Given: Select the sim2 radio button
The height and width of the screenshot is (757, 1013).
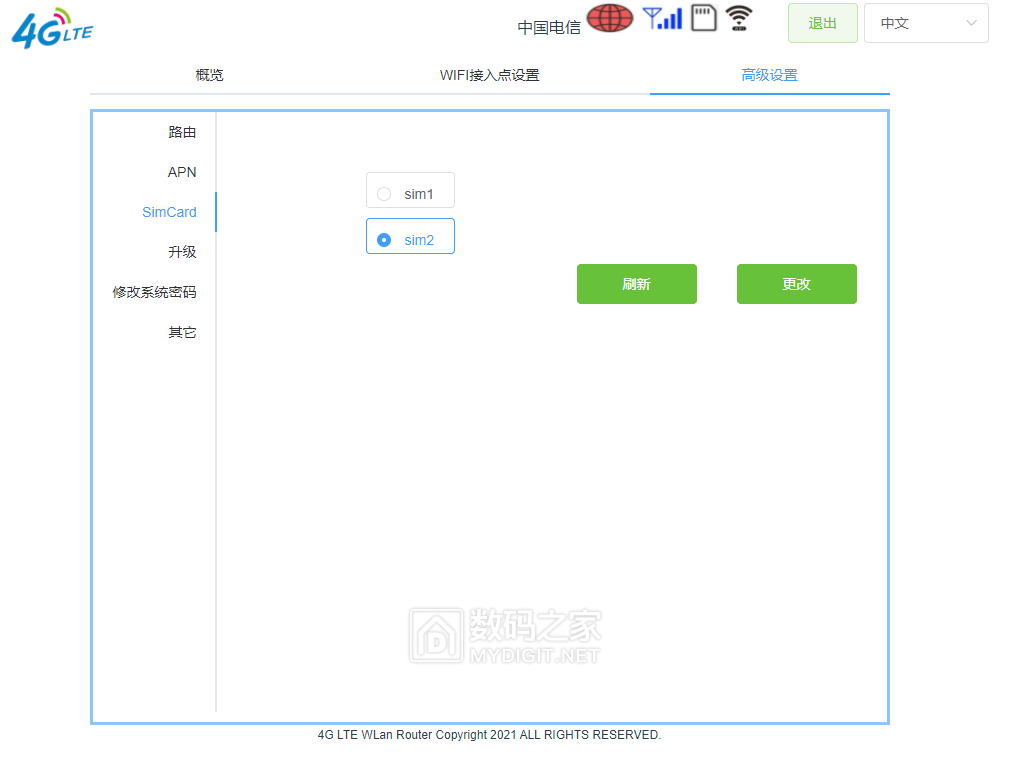Looking at the screenshot, I should [x=384, y=240].
